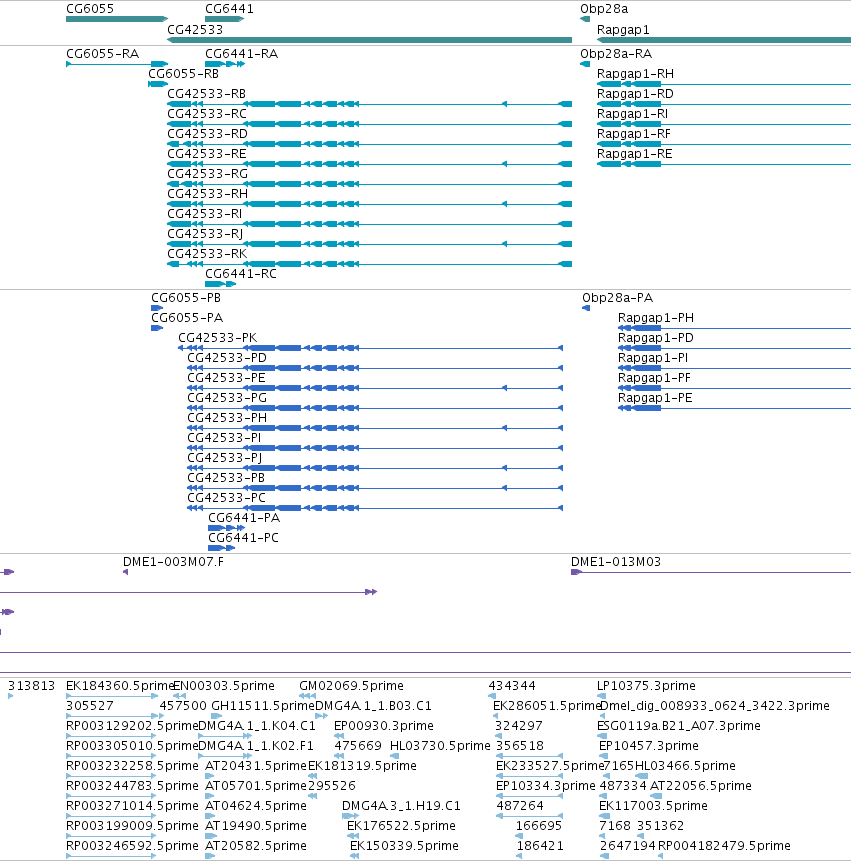Select the EN00303.5prime EST label

coord(224,686)
